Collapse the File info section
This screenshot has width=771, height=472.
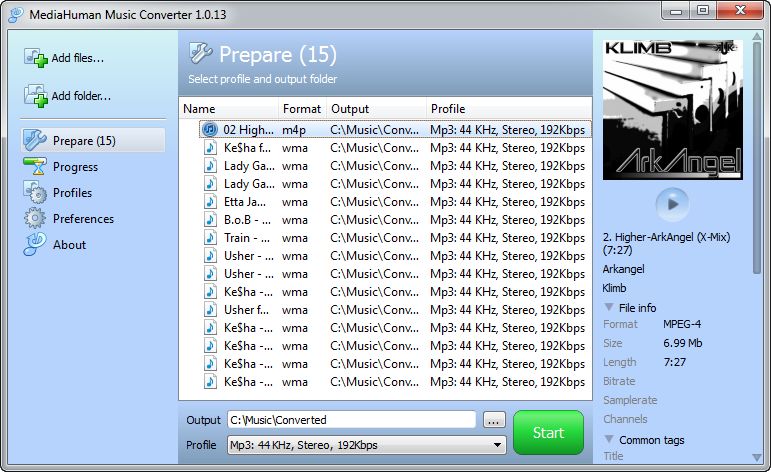click(x=609, y=307)
